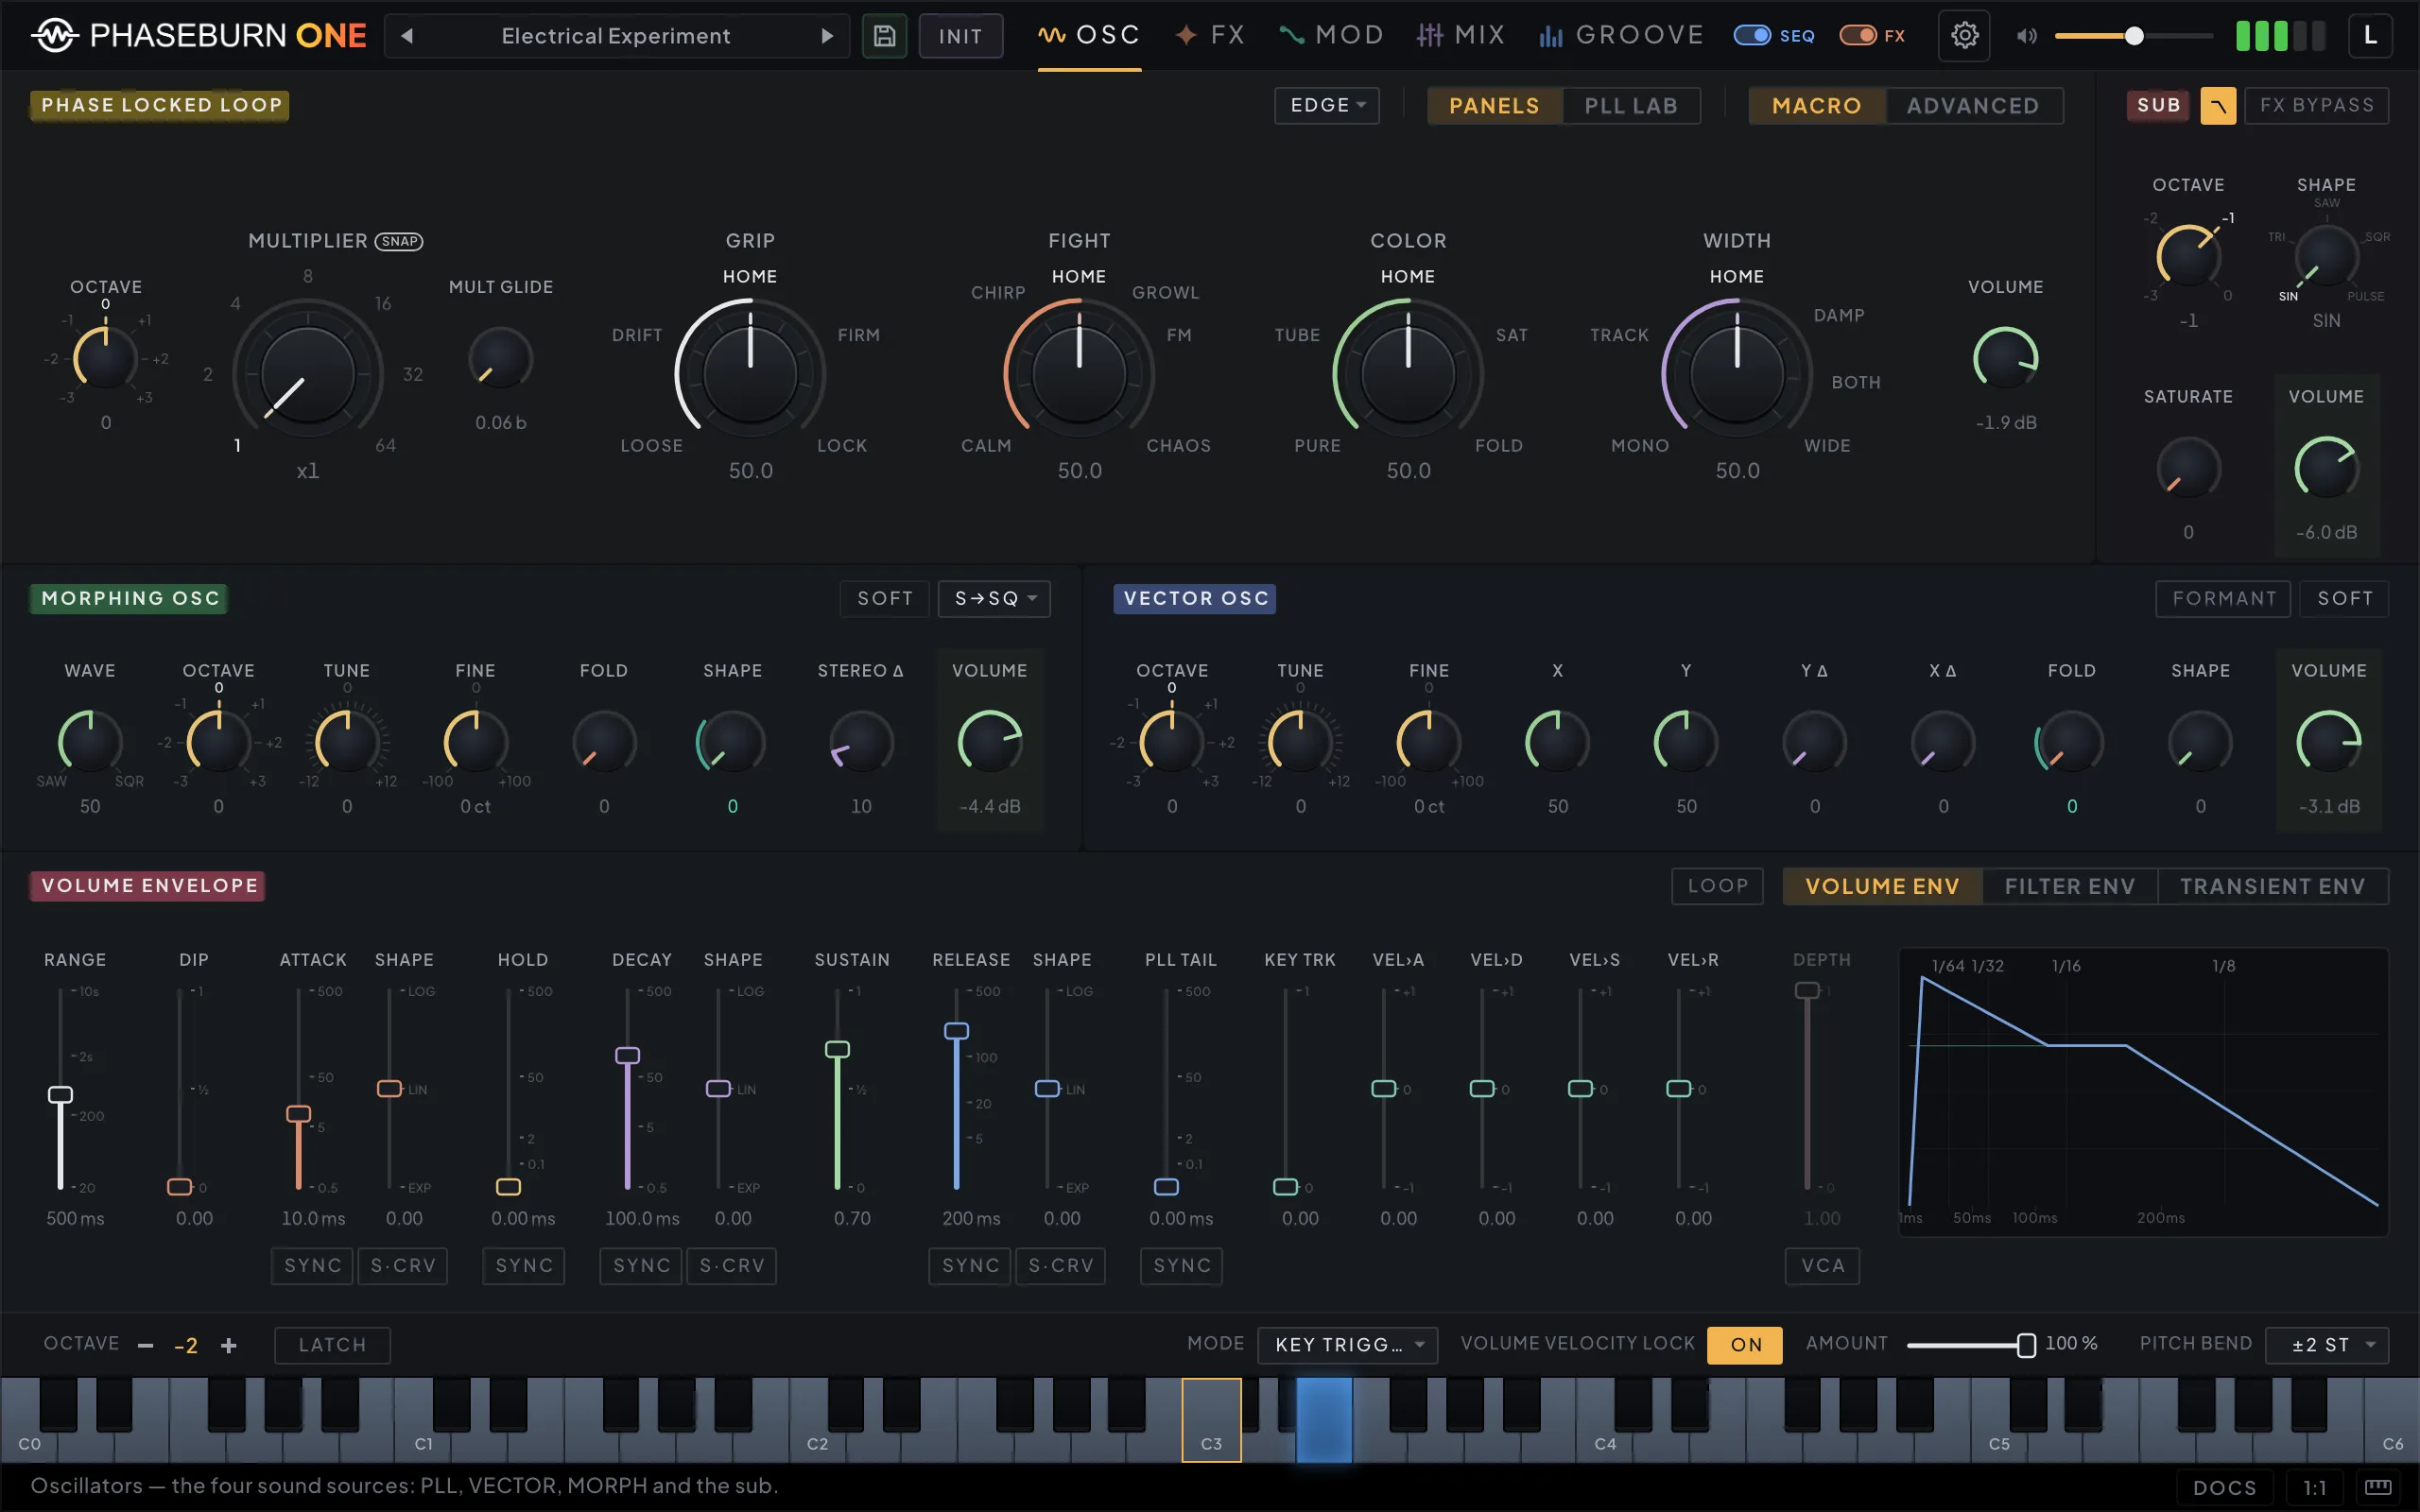Decrease keyboard octave with minus
Image resolution: width=2420 pixels, height=1512 pixels.
tap(146, 1345)
